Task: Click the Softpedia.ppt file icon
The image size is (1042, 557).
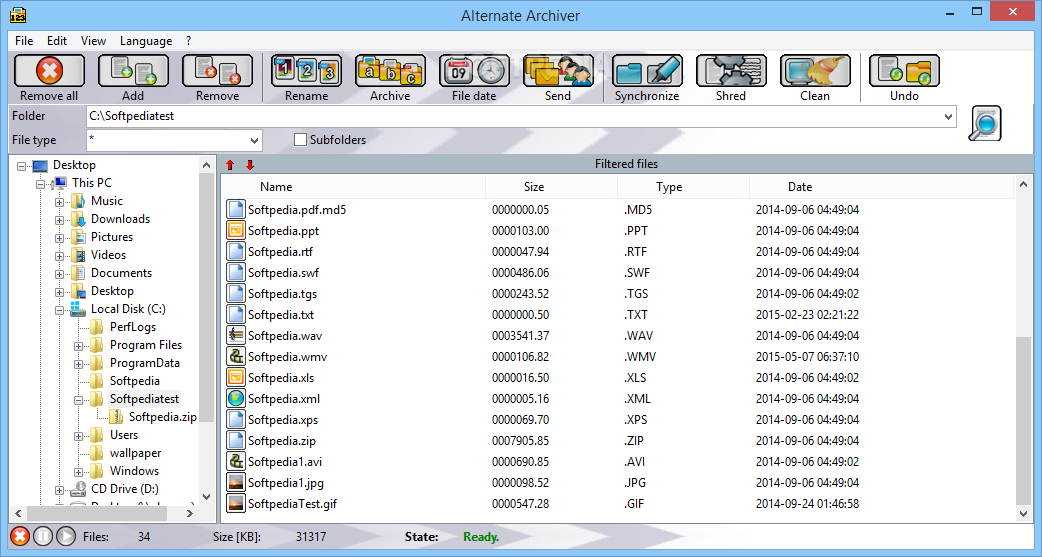Action: [x=236, y=231]
